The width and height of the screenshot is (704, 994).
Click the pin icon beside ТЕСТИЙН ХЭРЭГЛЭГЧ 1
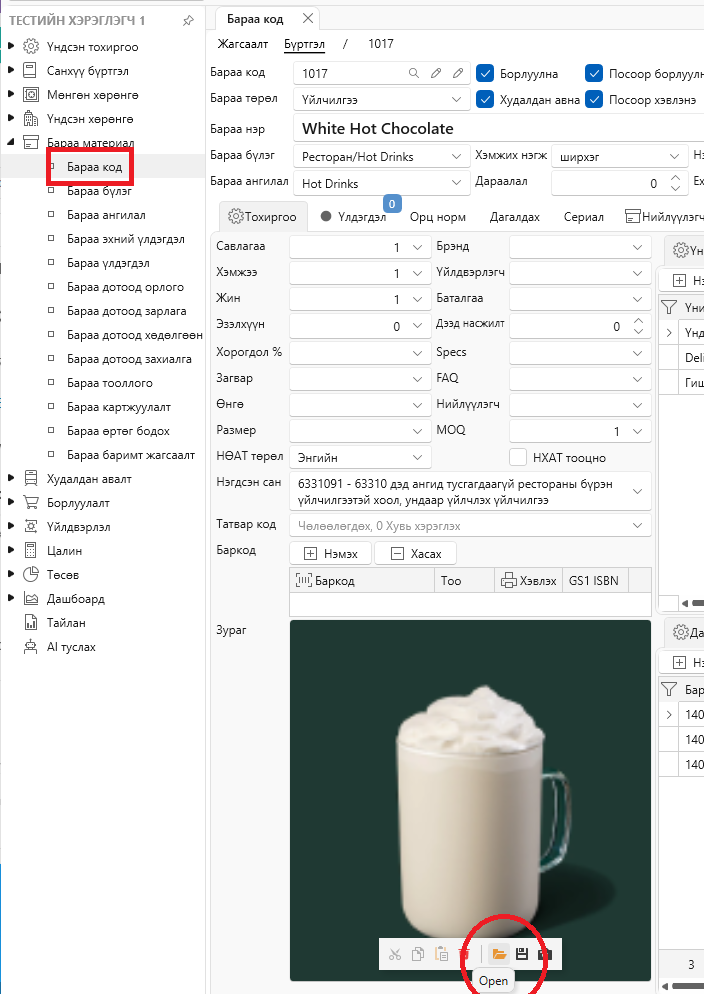point(188,20)
